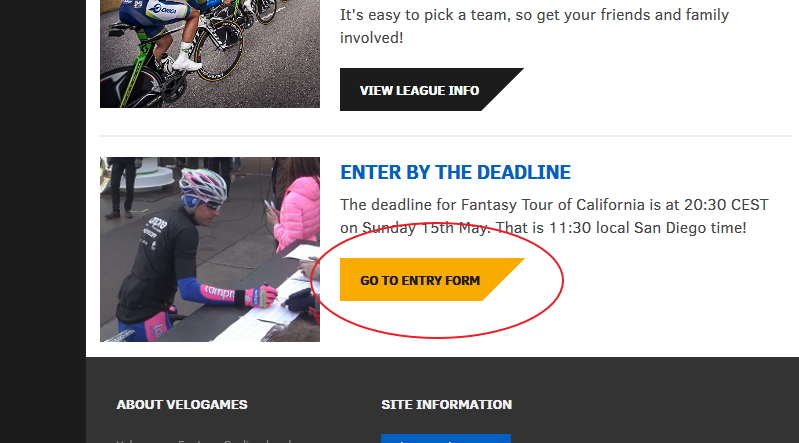Click the rider signing autograph photo
The height and width of the screenshot is (443, 799).
(x=209, y=249)
